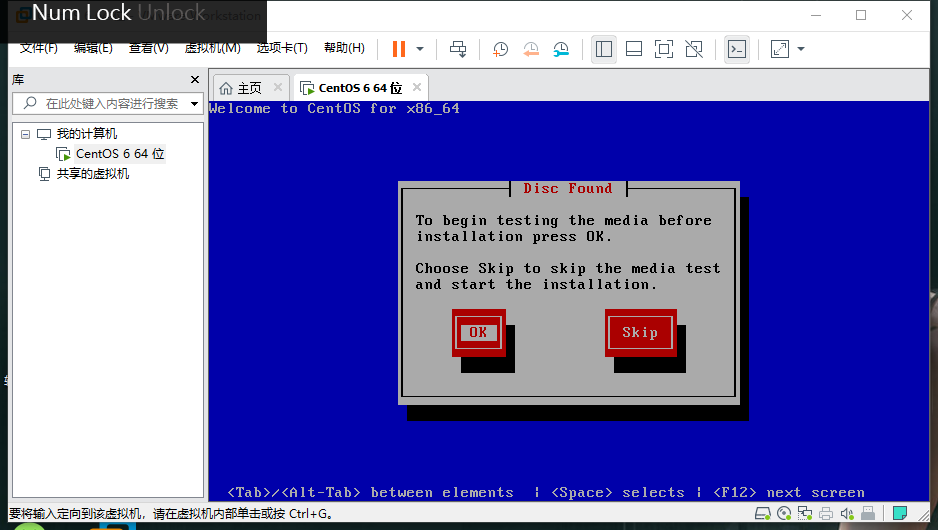Open the power options dropdown arrow beside pause
Screen dimensions: 938x530
(x=420, y=49)
